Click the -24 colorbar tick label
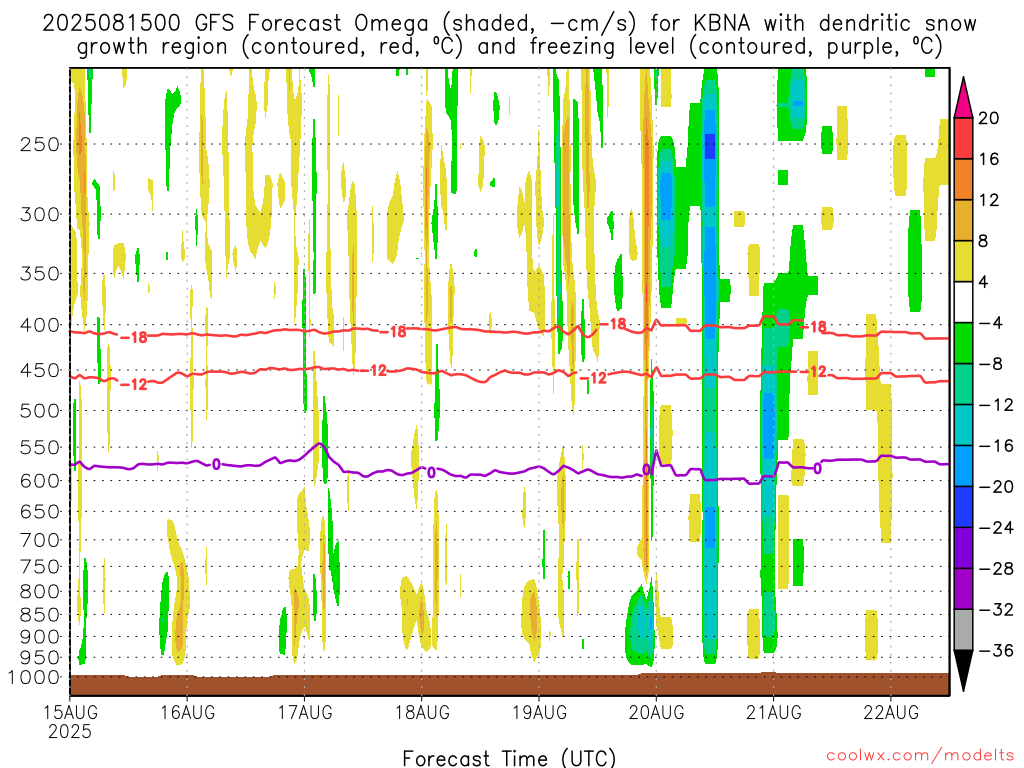This screenshot has height=768, width=1024. (996, 528)
